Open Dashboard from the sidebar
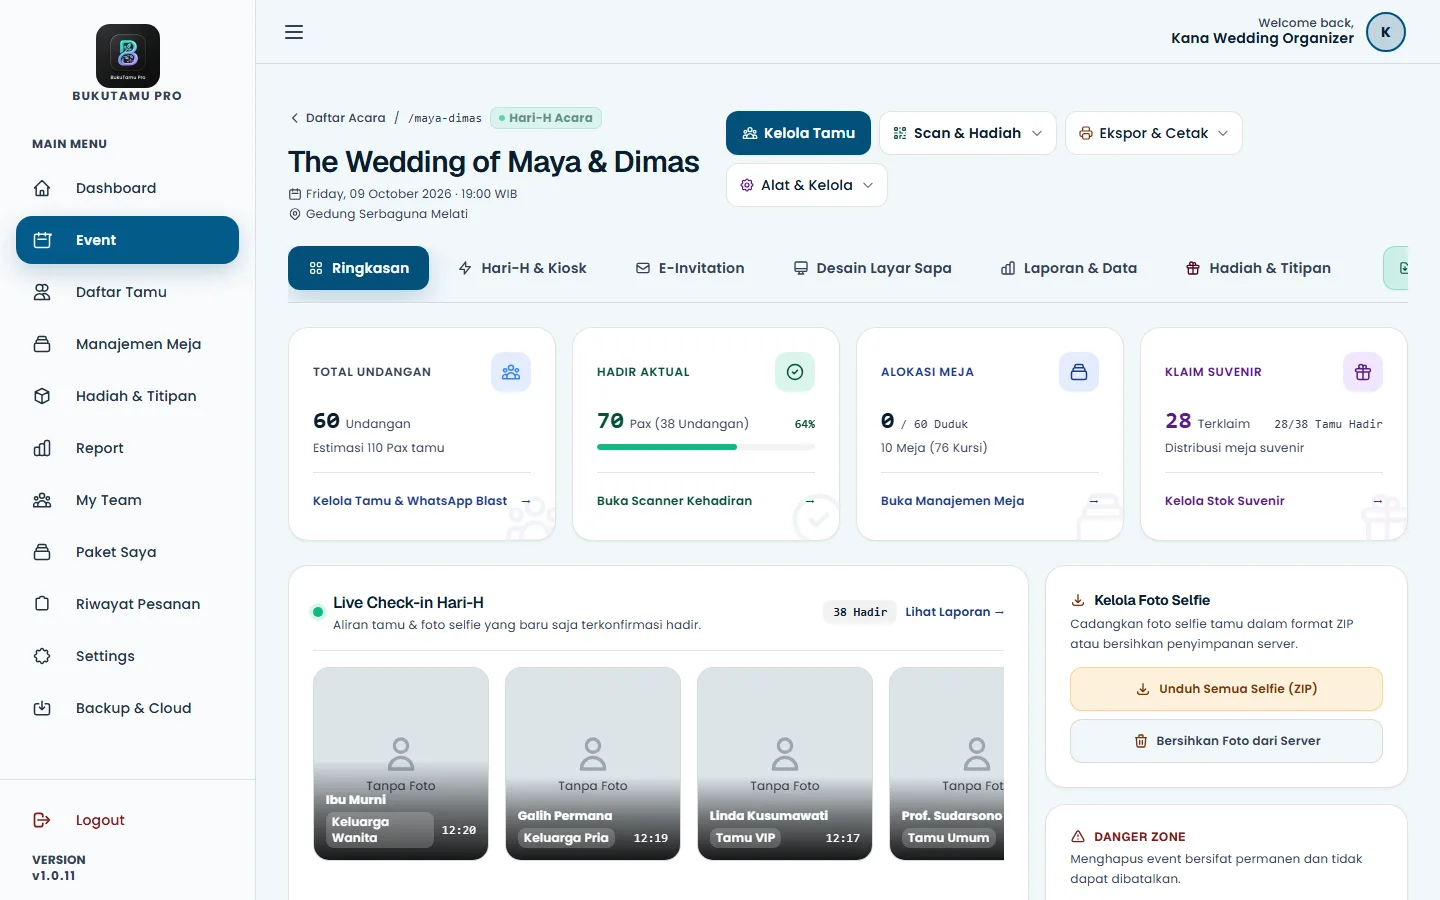This screenshot has width=1440, height=900. (128, 188)
